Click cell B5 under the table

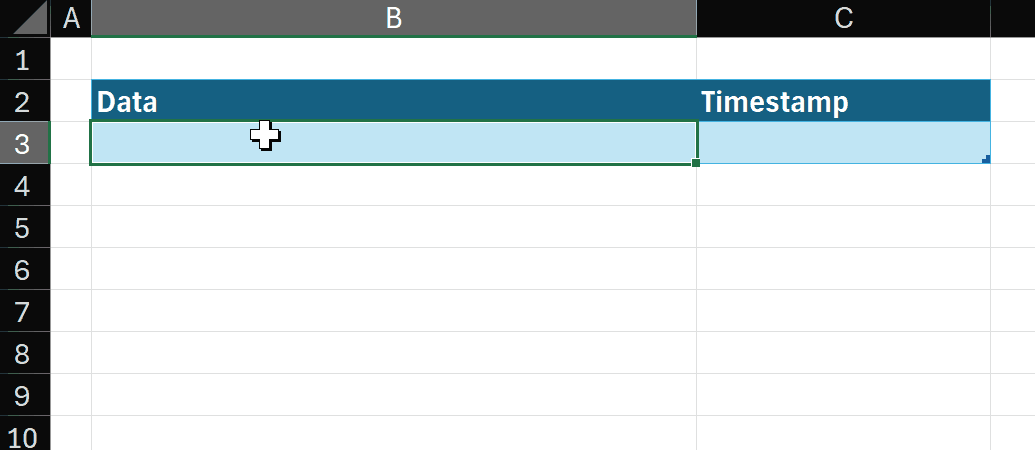393,227
